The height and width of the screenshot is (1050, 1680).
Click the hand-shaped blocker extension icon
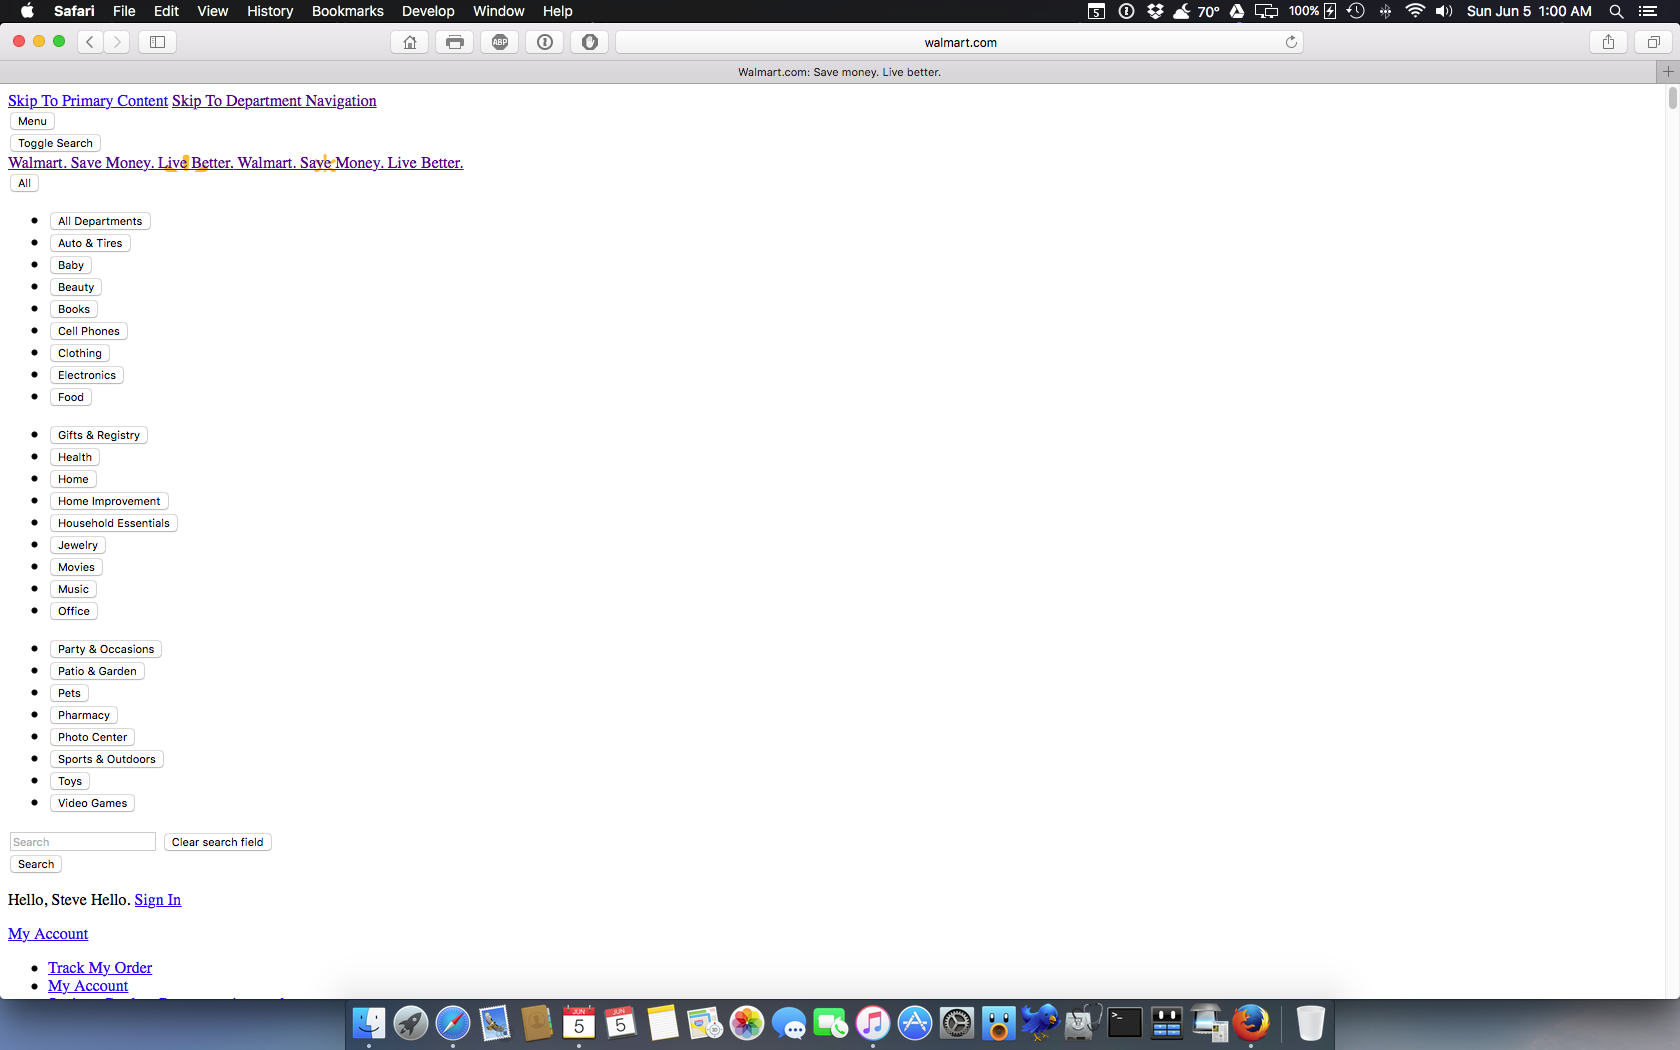point(590,42)
